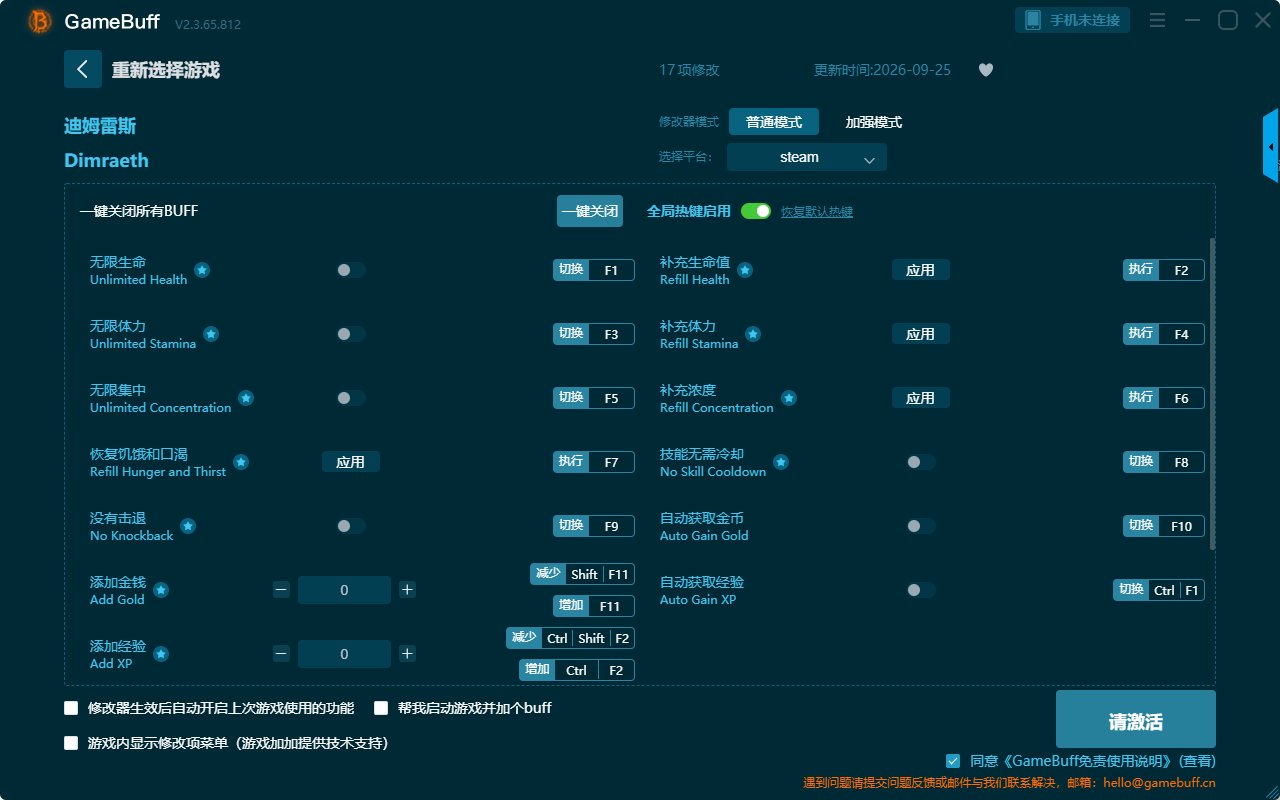Check the in-game cheat menu display checkbox
1280x800 pixels.
click(x=71, y=743)
